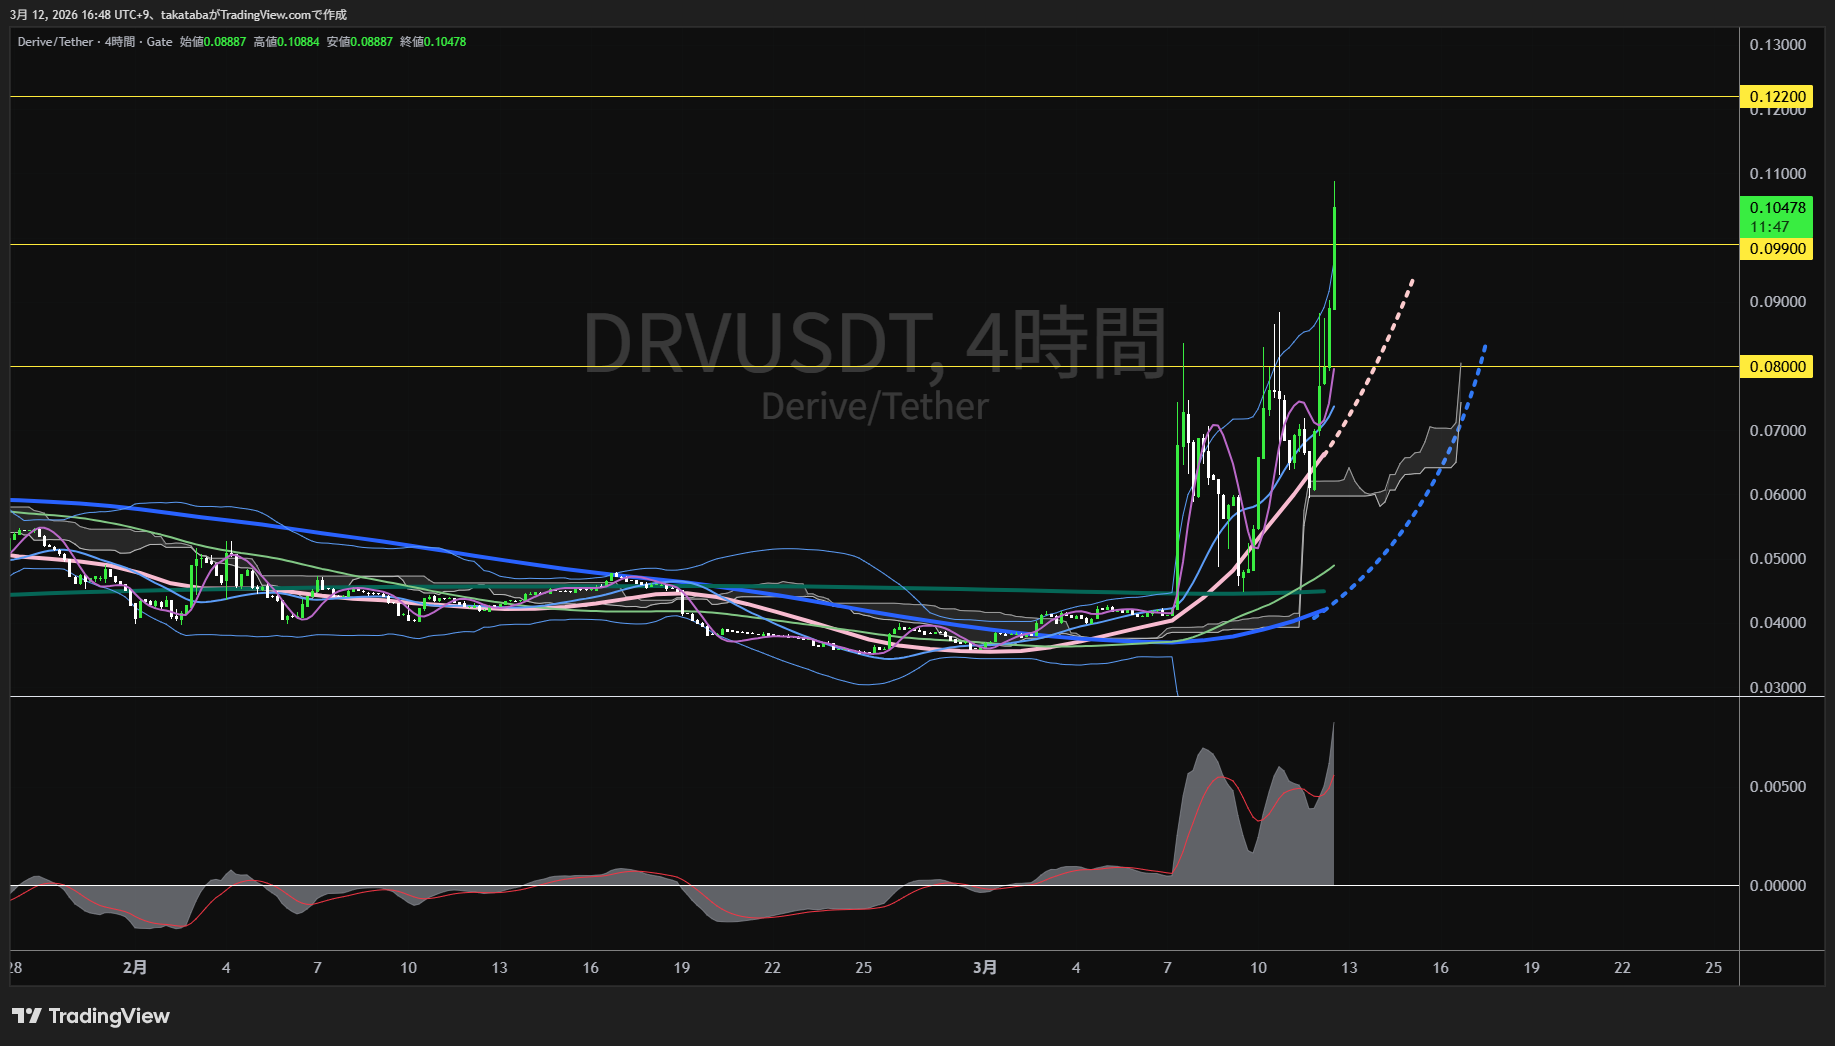Click the 安値 0.08887 low value
Viewport: 1835px width, 1046px height.
(360, 42)
